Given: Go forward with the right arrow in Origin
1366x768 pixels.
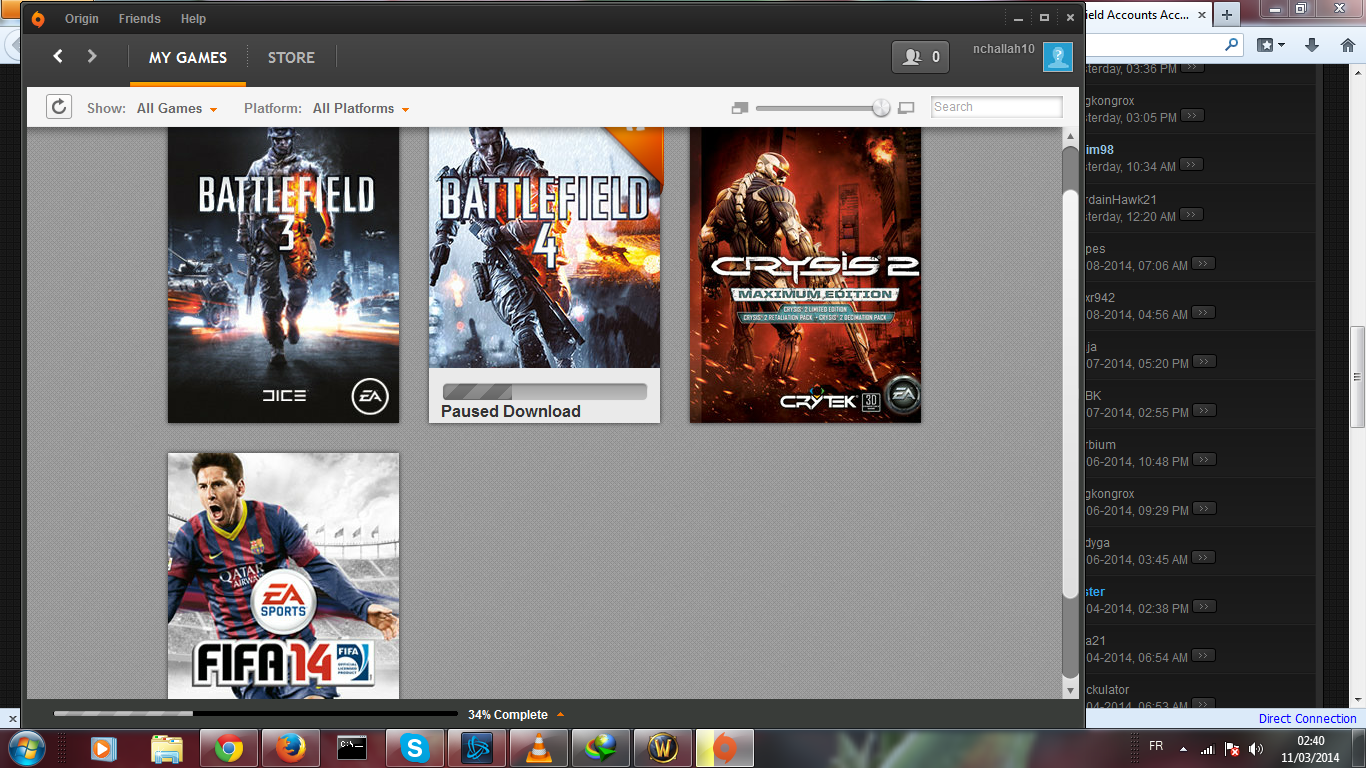Looking at the screenshot, I should [92, 57].
